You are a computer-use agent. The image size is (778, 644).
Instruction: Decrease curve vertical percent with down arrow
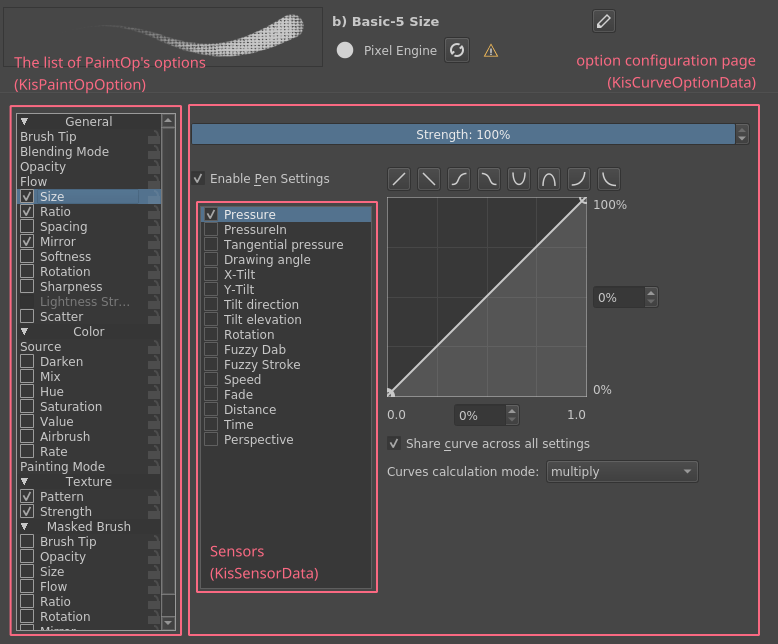[x=651, y=302]
